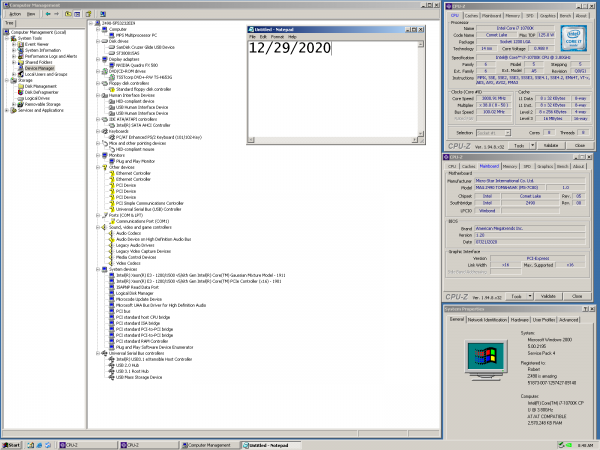Expand the Event Viewer node
The height and width of the screenshot is (450, 600).
15,44
